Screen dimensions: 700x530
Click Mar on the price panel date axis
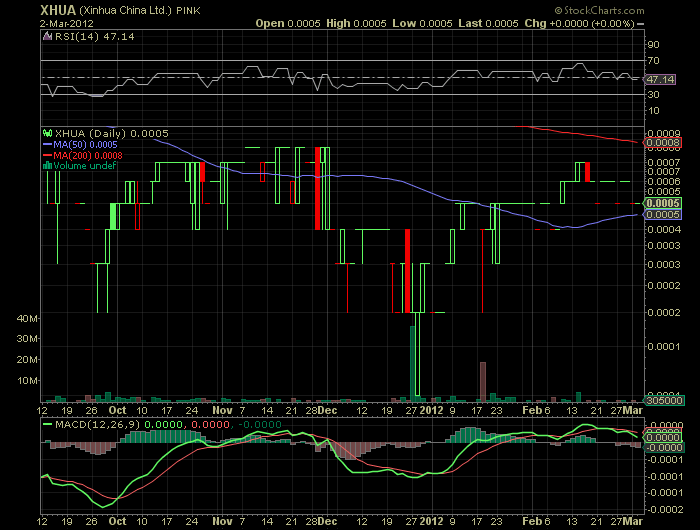[x=633, y=410]
